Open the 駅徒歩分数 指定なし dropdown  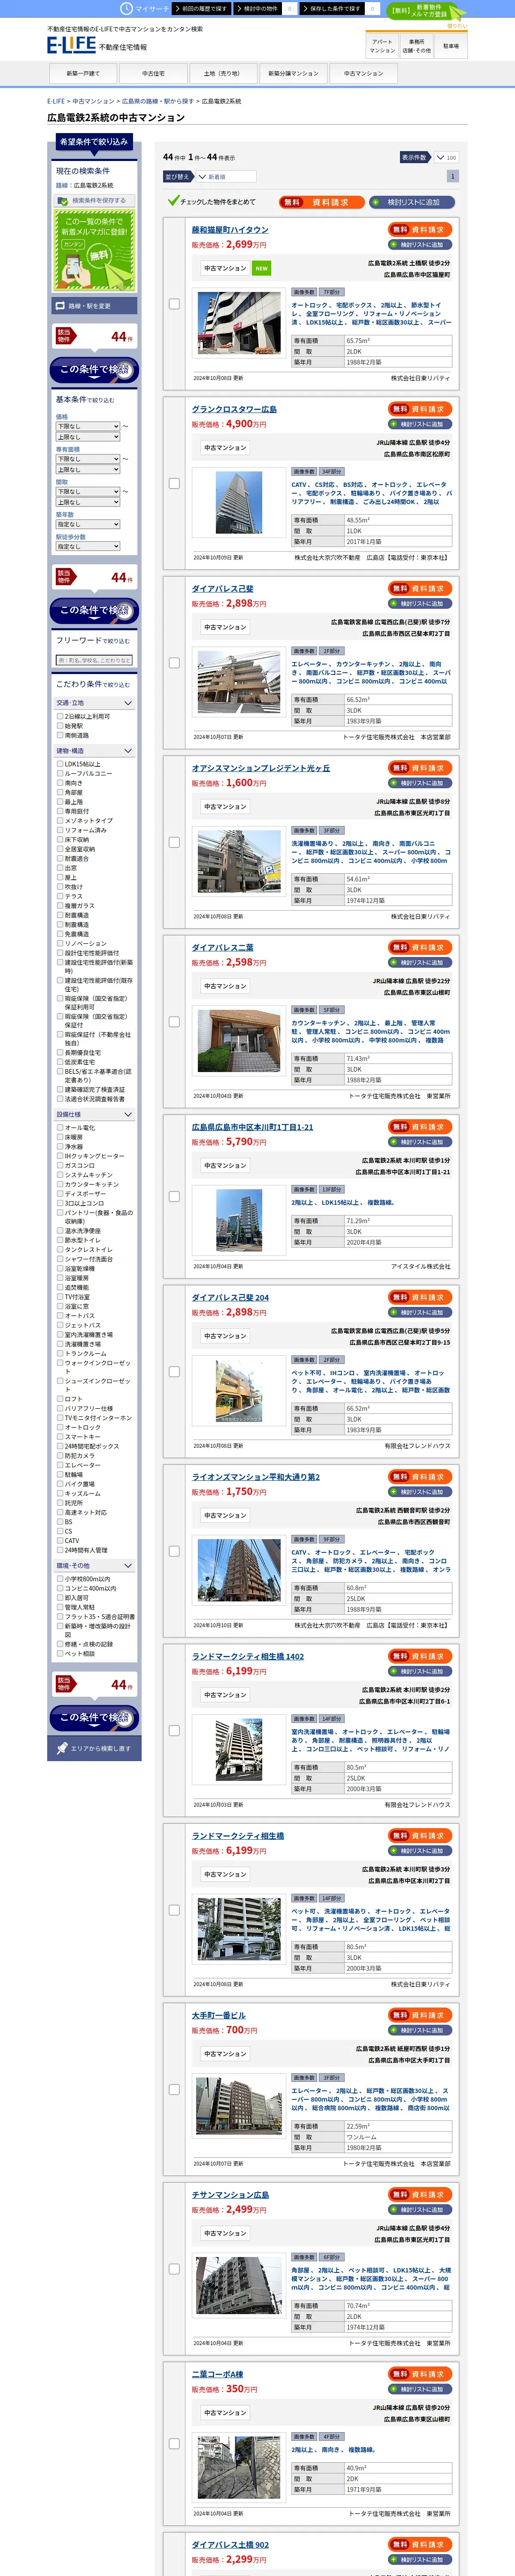point(88,546)
